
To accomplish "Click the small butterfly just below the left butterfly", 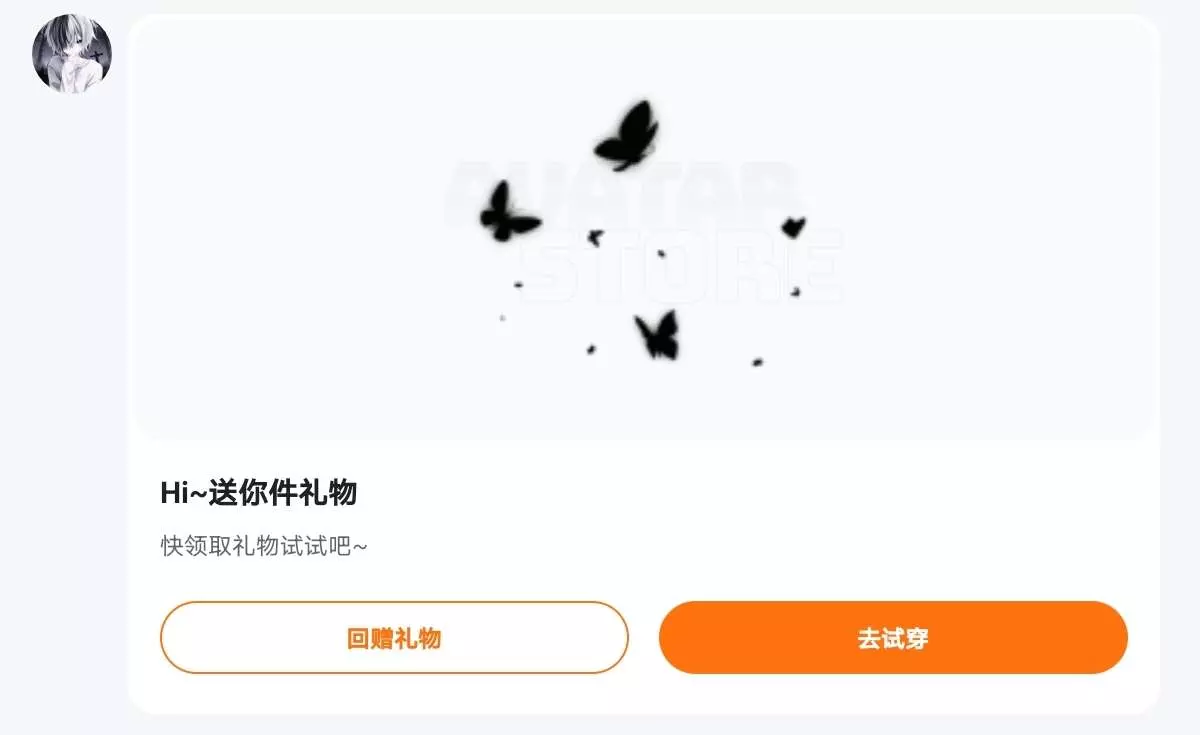I will coord(595,237).
